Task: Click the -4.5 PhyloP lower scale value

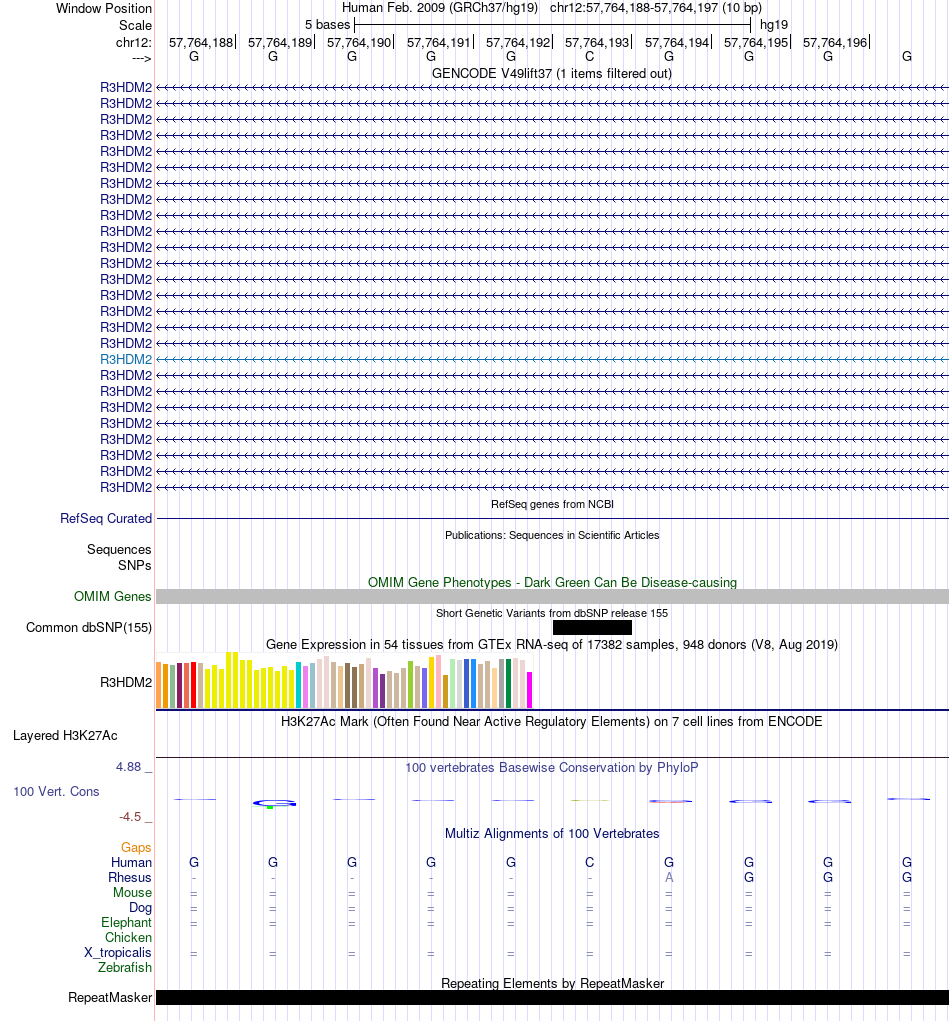Action: coord(130,817)
